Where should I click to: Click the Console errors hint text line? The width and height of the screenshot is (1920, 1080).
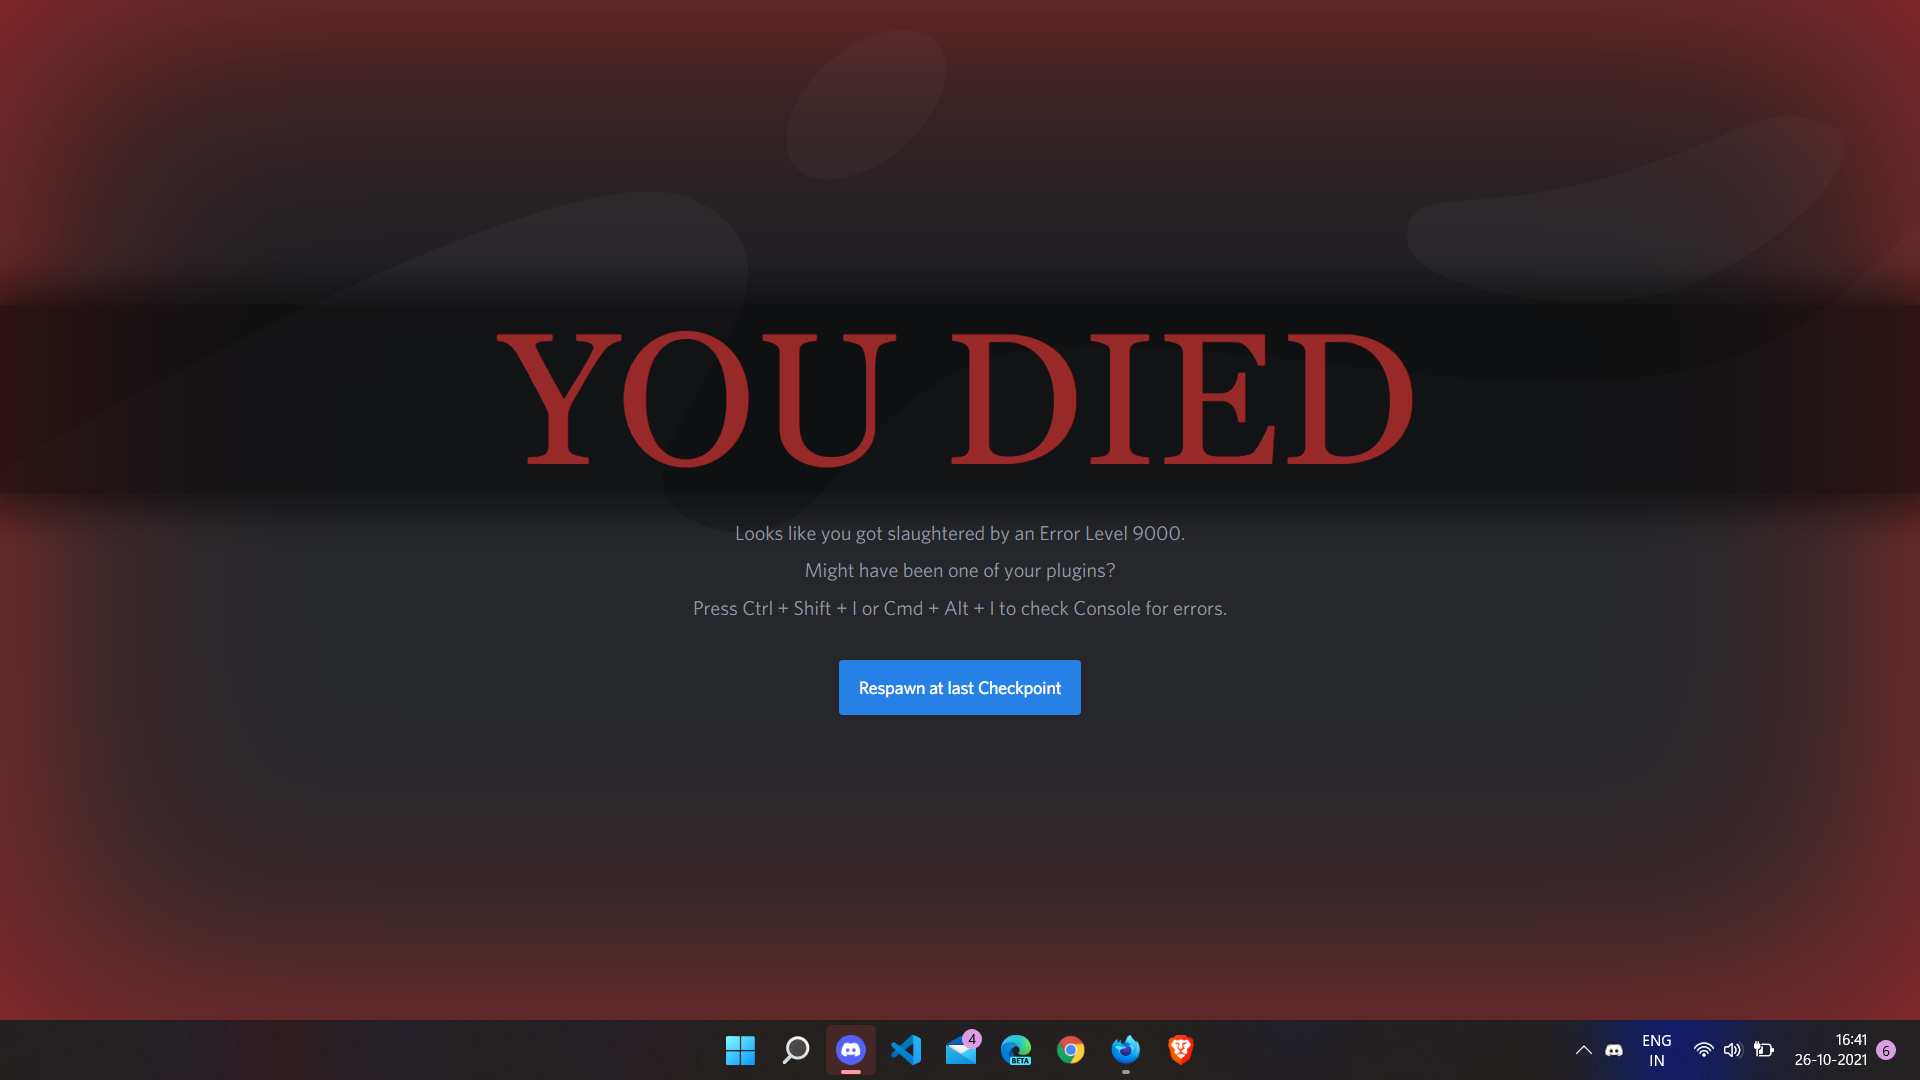click(959, 608)
